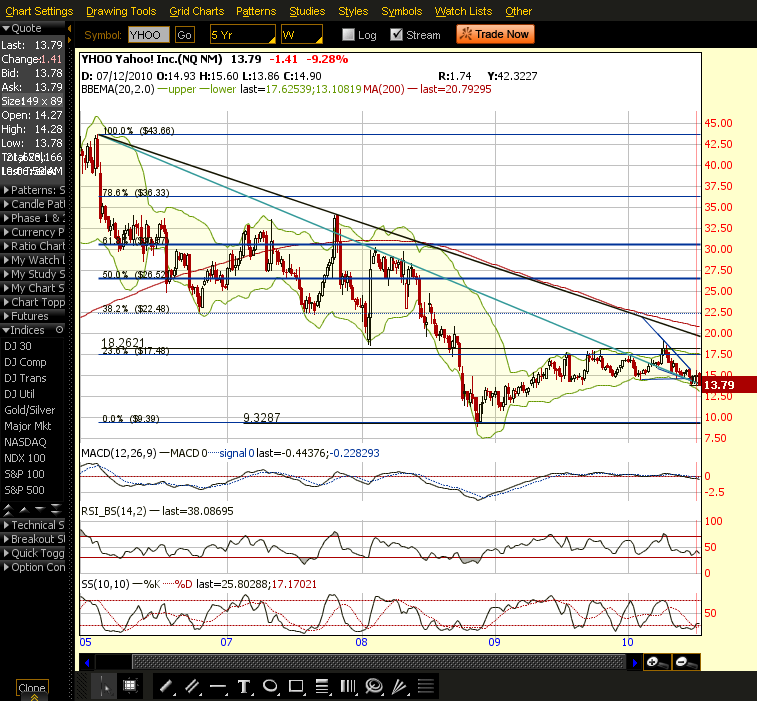This screenshot has width=757, height=701.
Task: Expand the Futures panel
Action: 32,316
